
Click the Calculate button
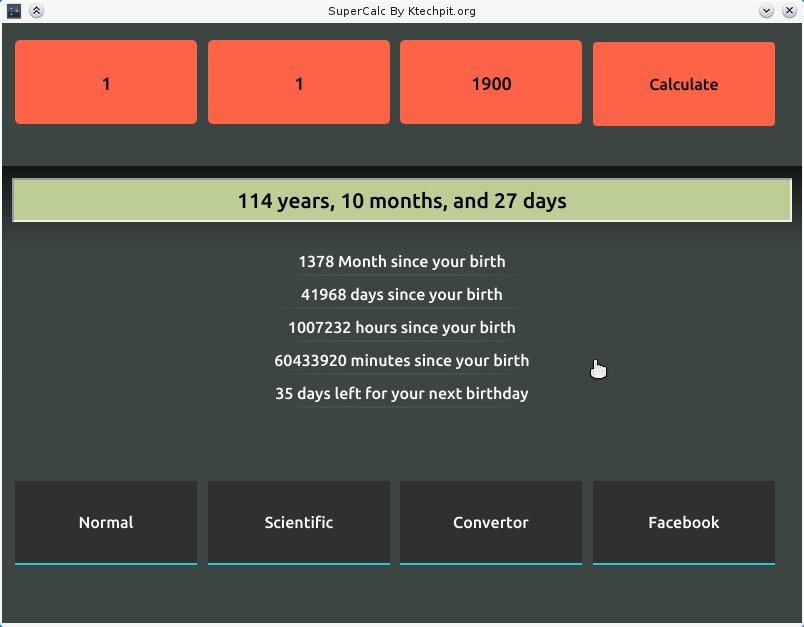pos(684,84)
